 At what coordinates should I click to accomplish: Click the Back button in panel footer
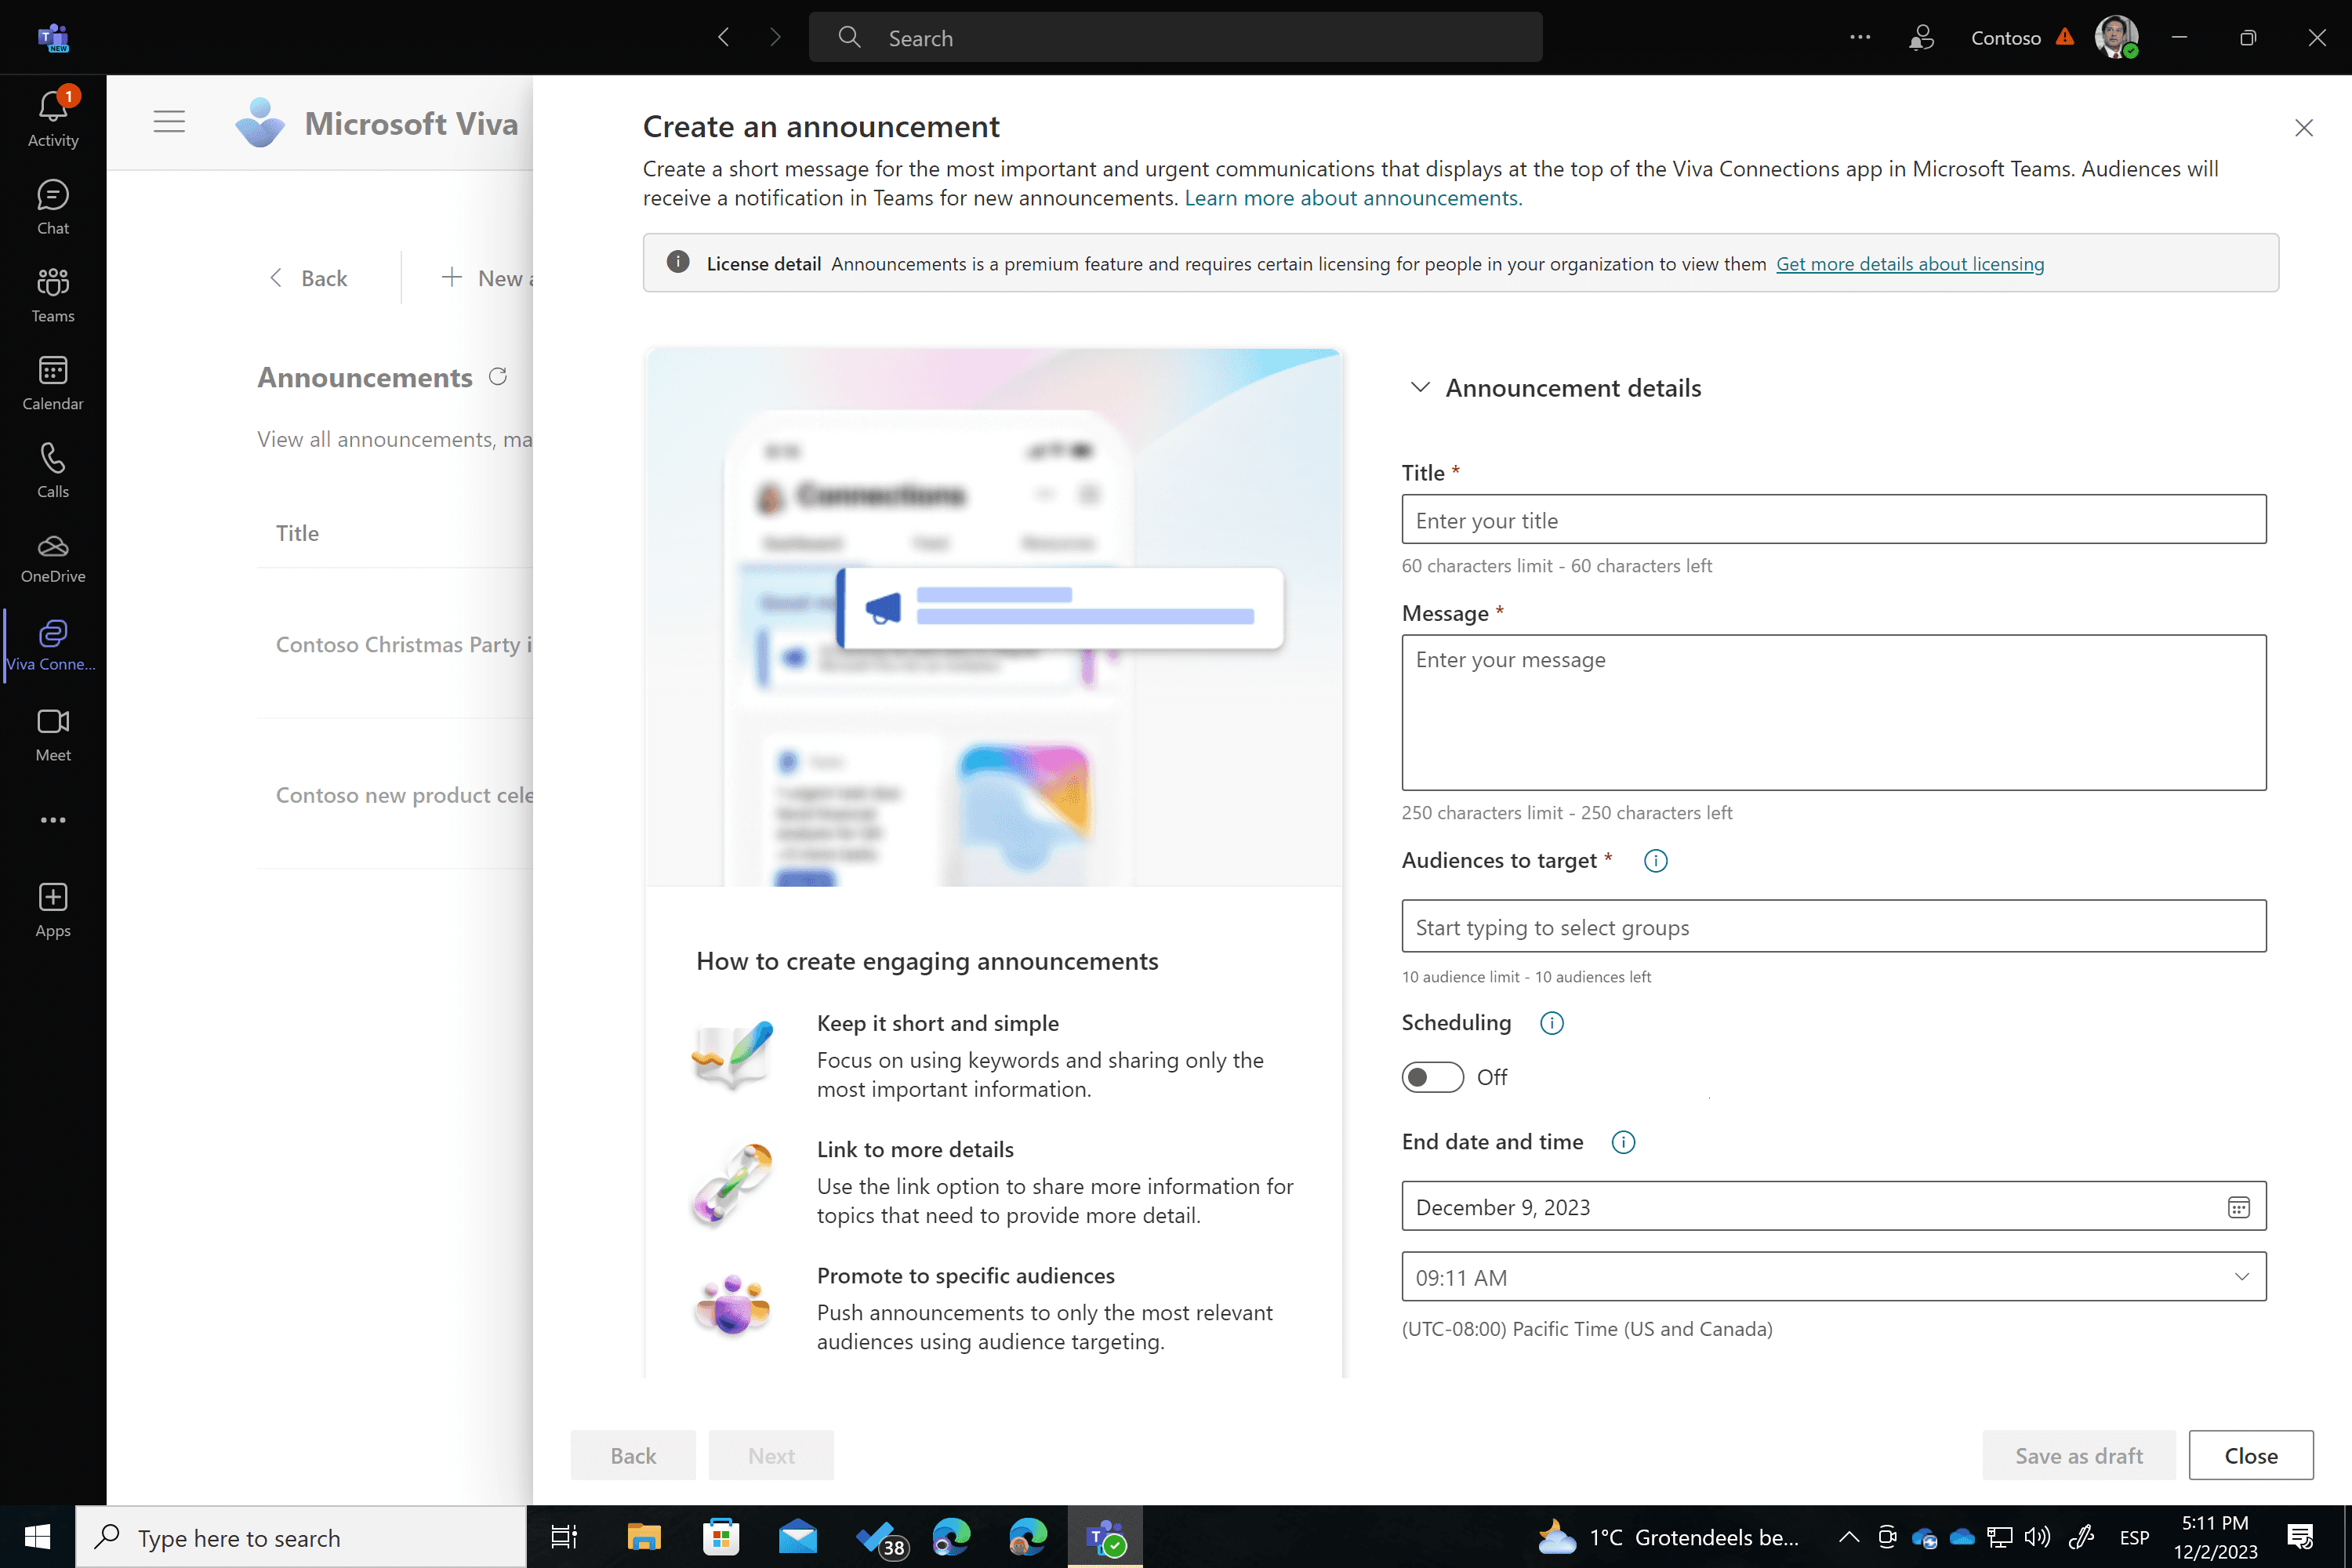click(633, 1455)
